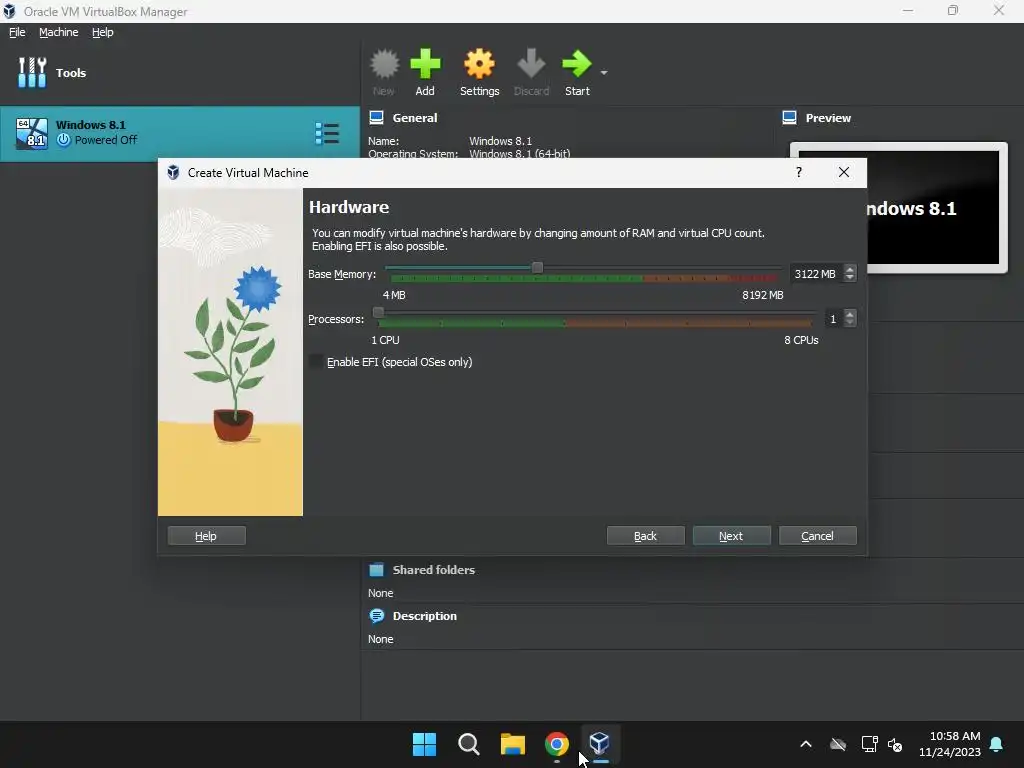This screenshot has height=768, width=1024.
Task: Open the notification bell
Action: (x=997, y=744)
